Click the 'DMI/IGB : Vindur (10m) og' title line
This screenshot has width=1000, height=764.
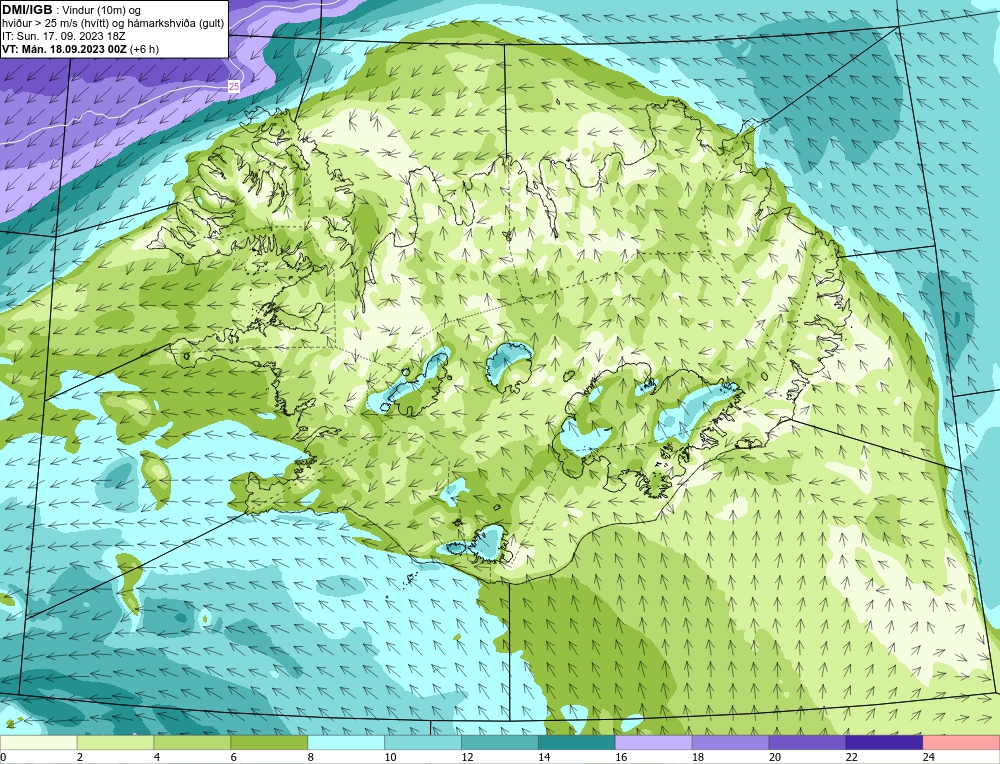[71, 10]
